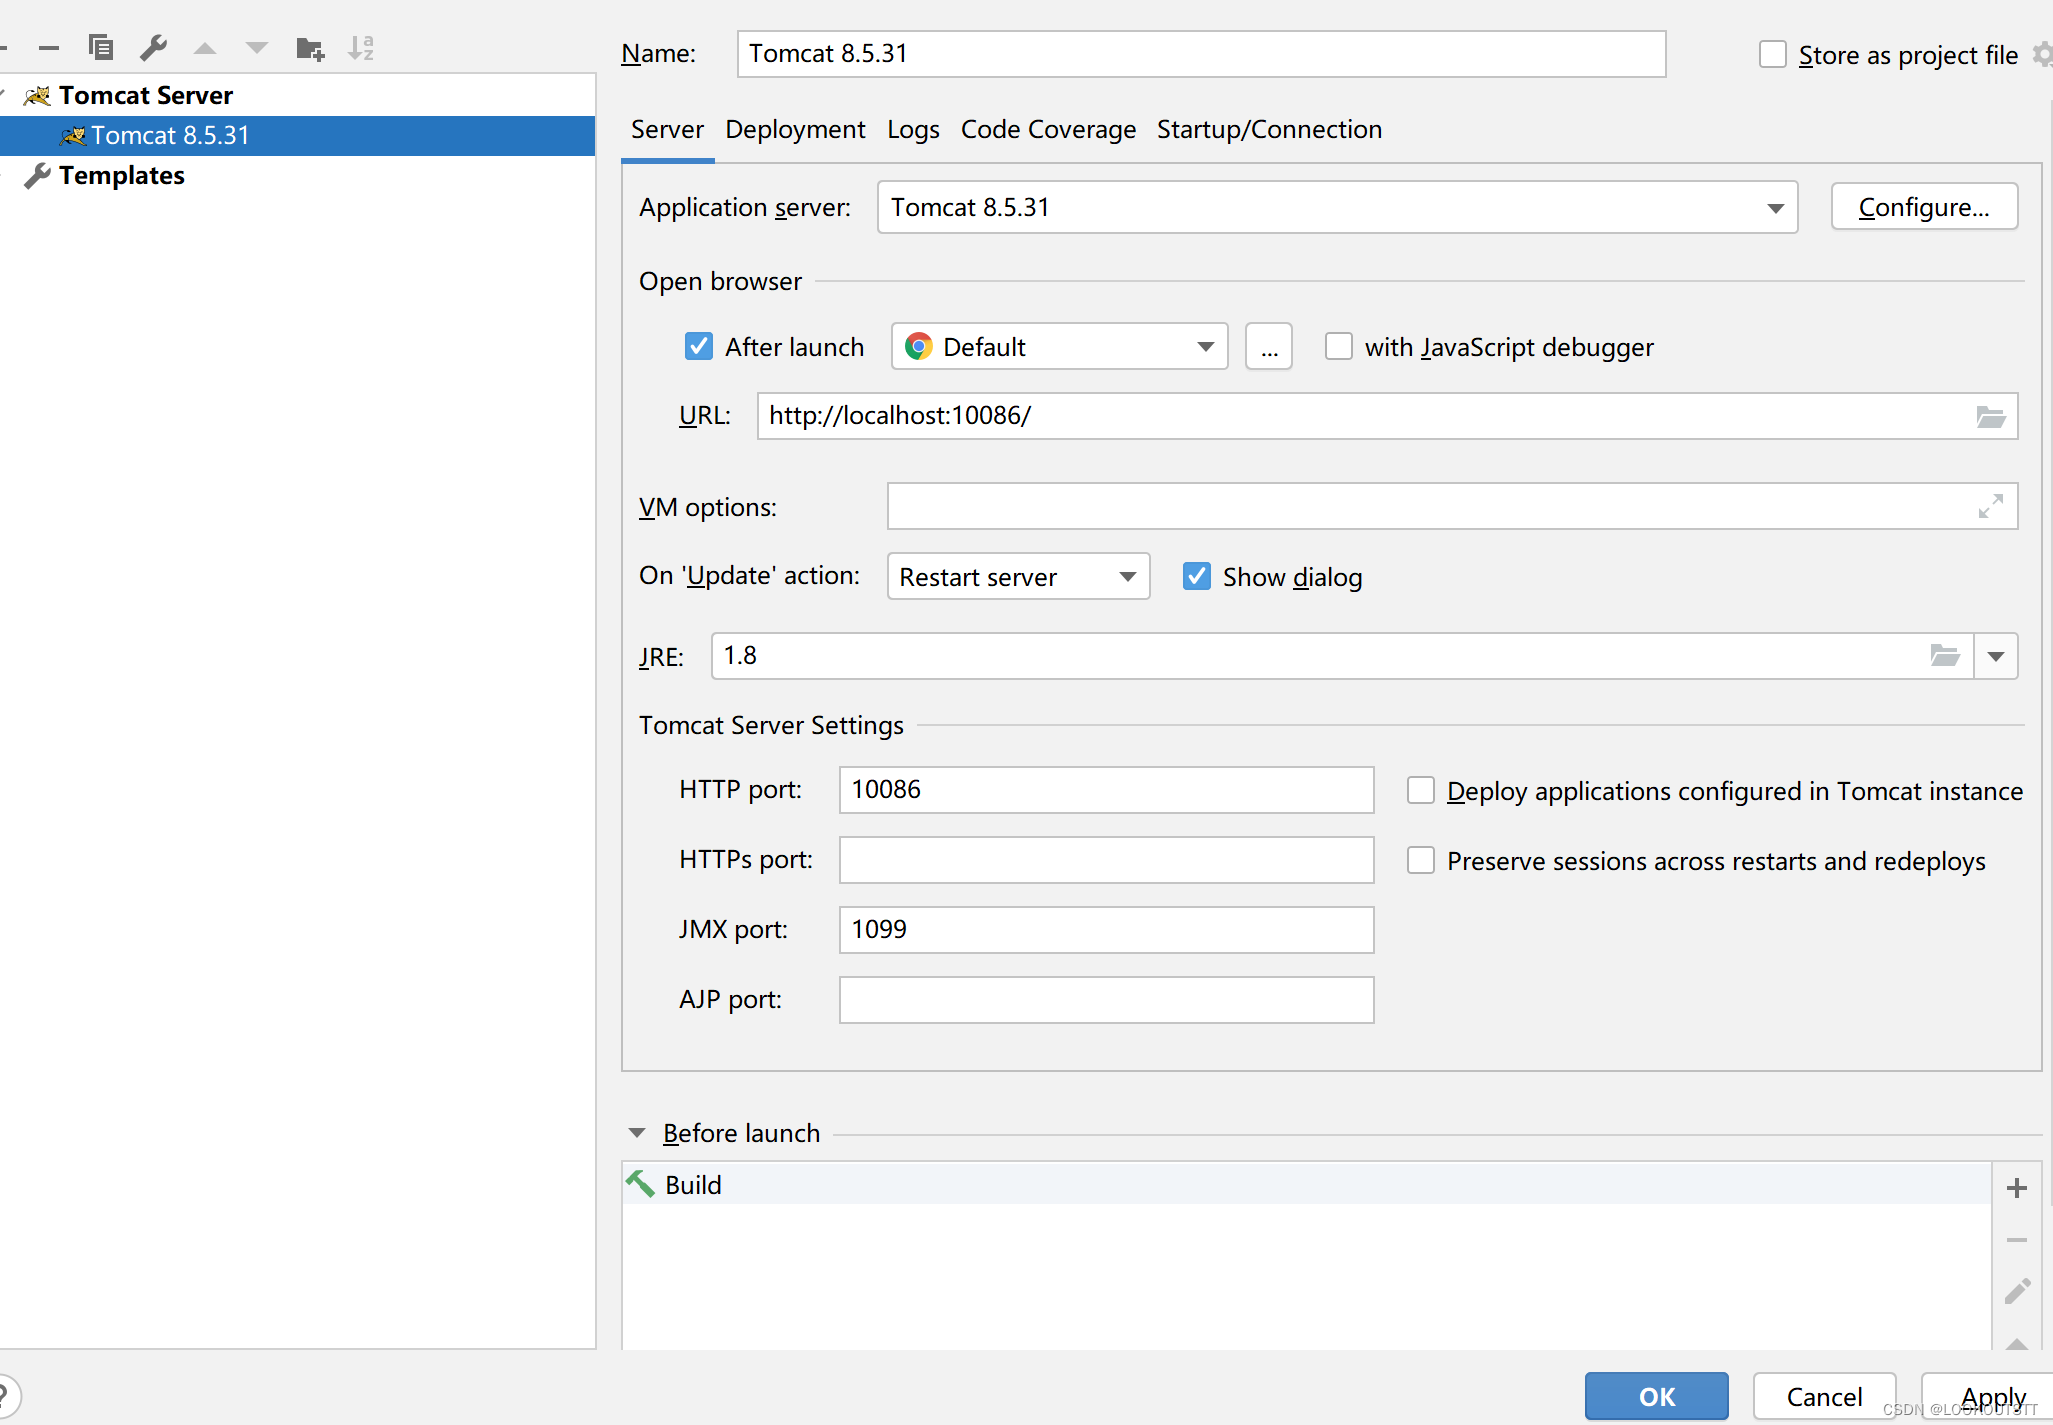Click the HTTPs port input field
2053x1425 pixels.
(1106, 860)
